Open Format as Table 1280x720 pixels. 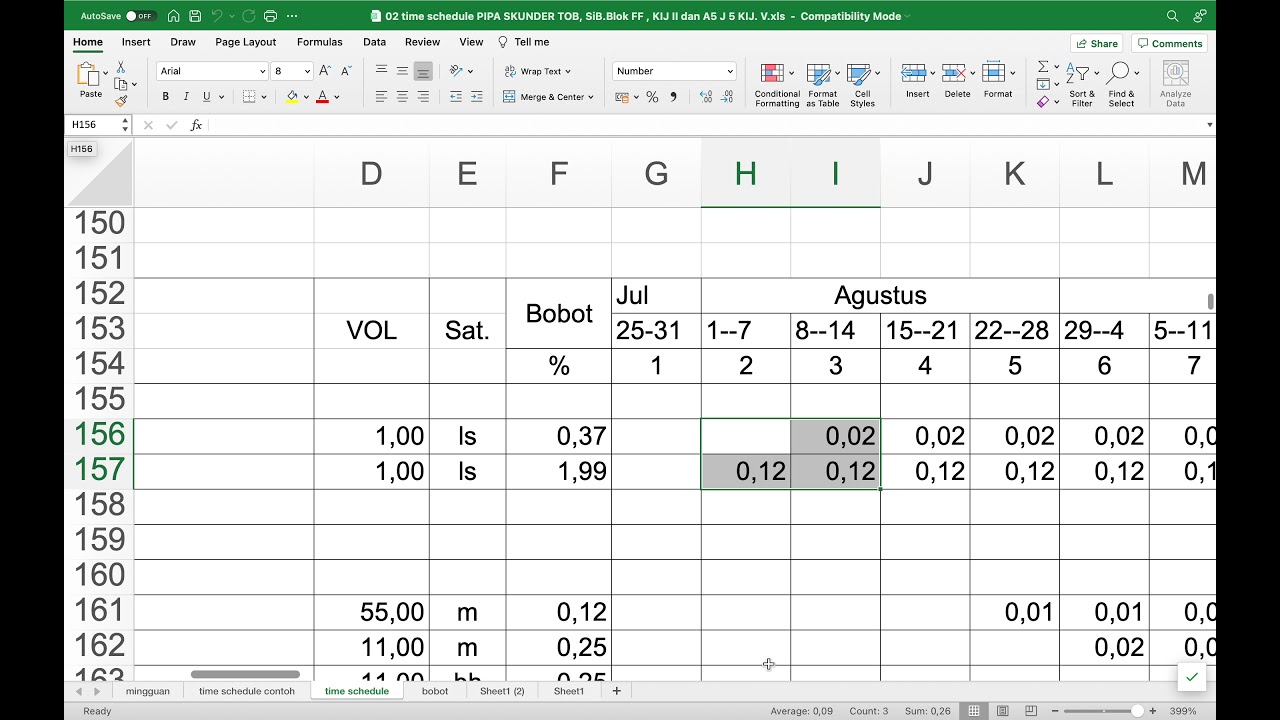pos(823,85)
